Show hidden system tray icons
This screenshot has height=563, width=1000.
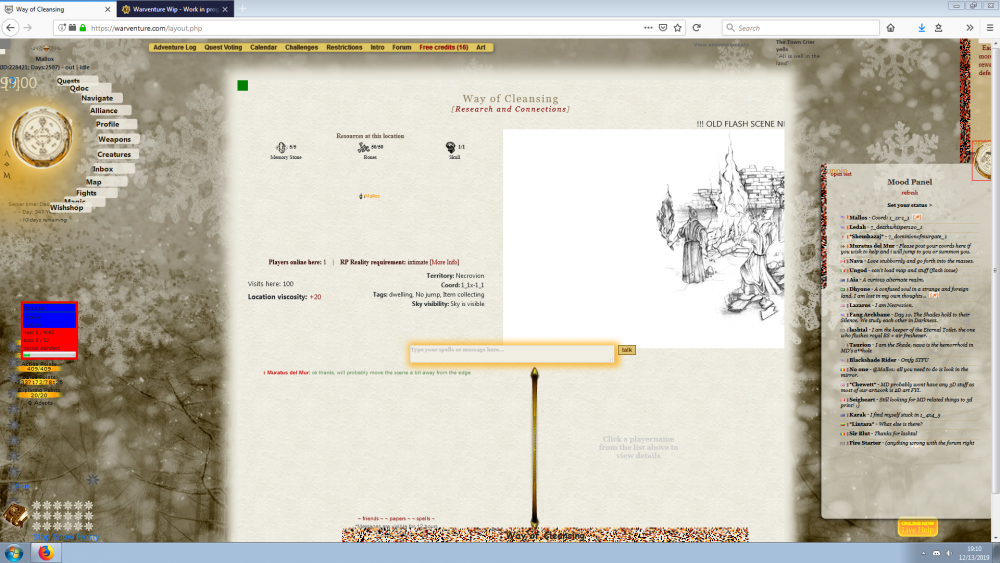pyautogui.click(x=923, y=553)
